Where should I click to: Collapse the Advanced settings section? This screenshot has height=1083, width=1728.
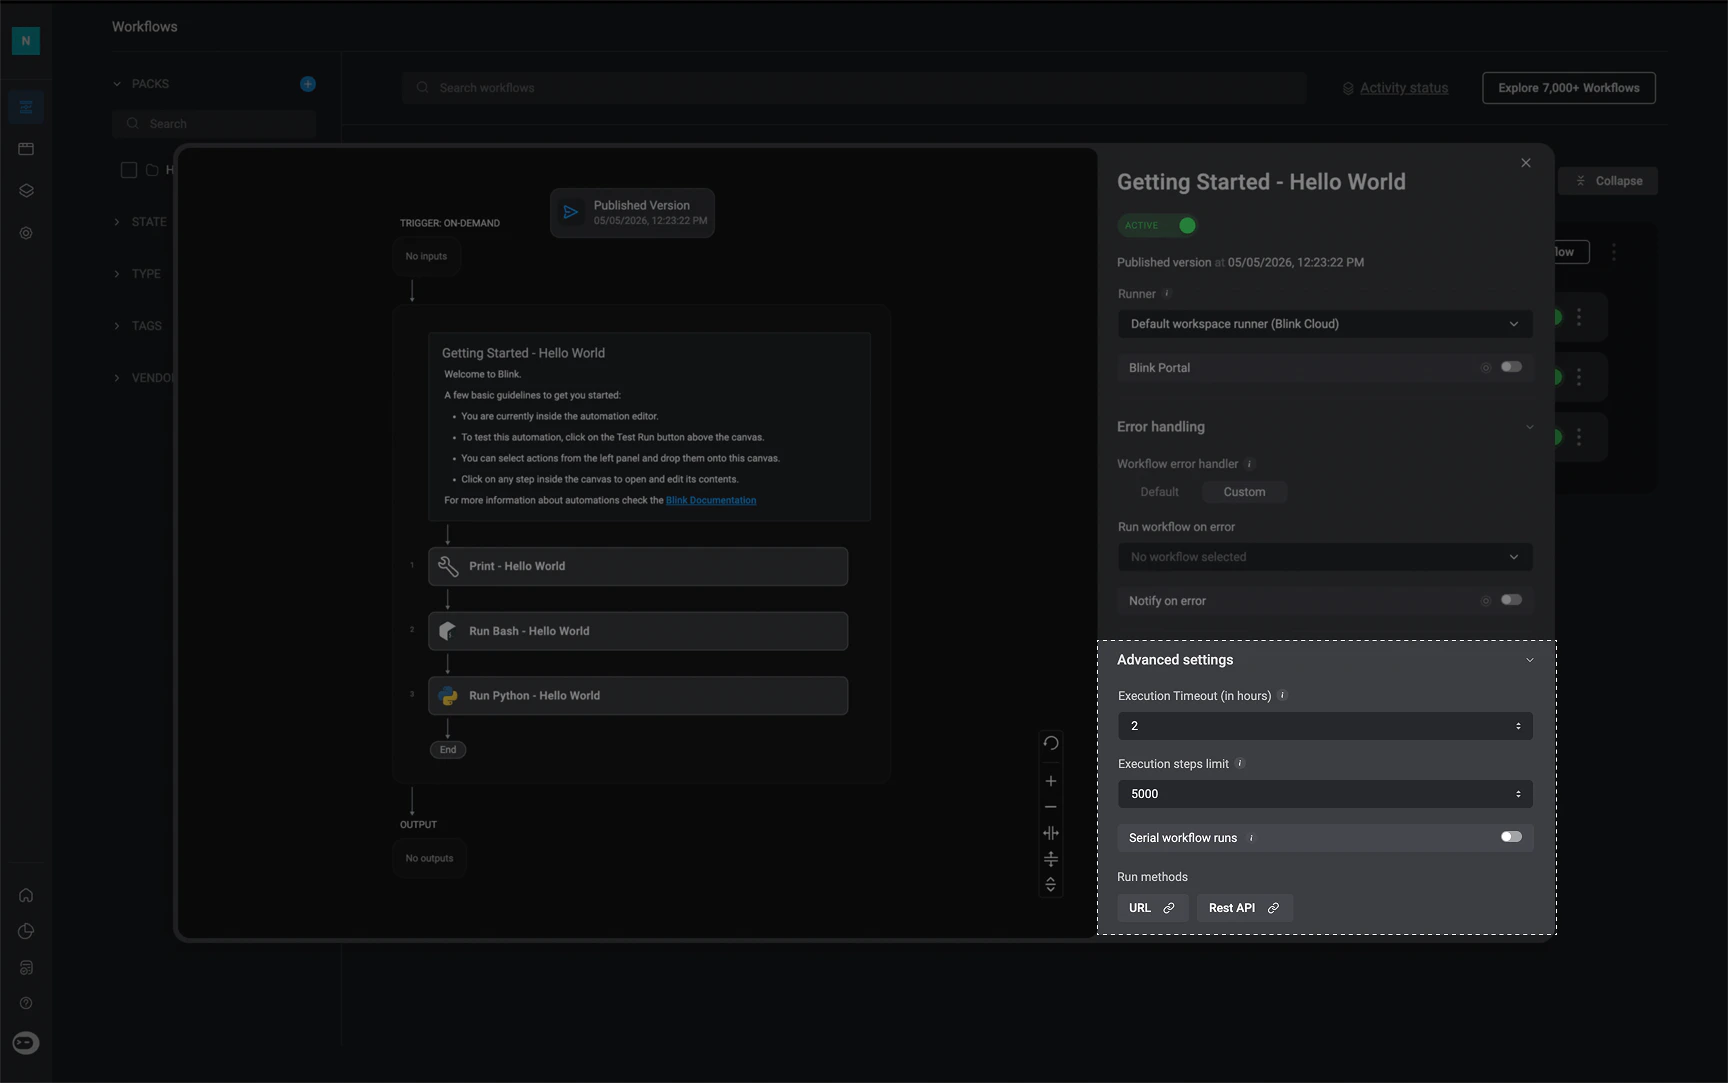click(x=1529, y=660)
